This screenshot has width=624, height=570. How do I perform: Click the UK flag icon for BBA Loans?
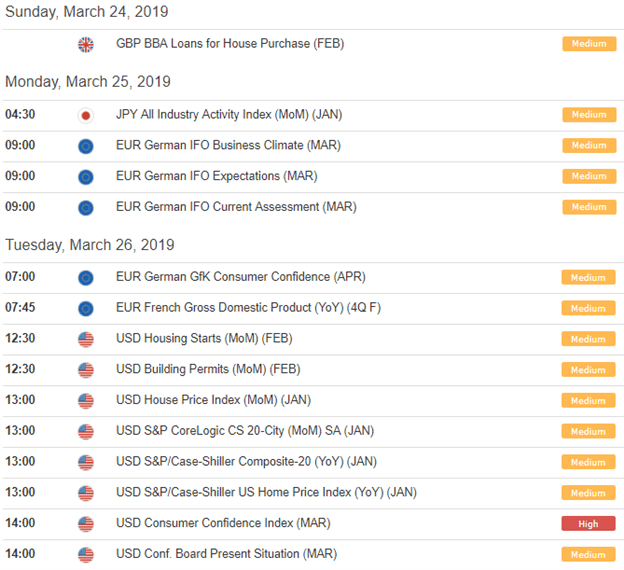86,44
